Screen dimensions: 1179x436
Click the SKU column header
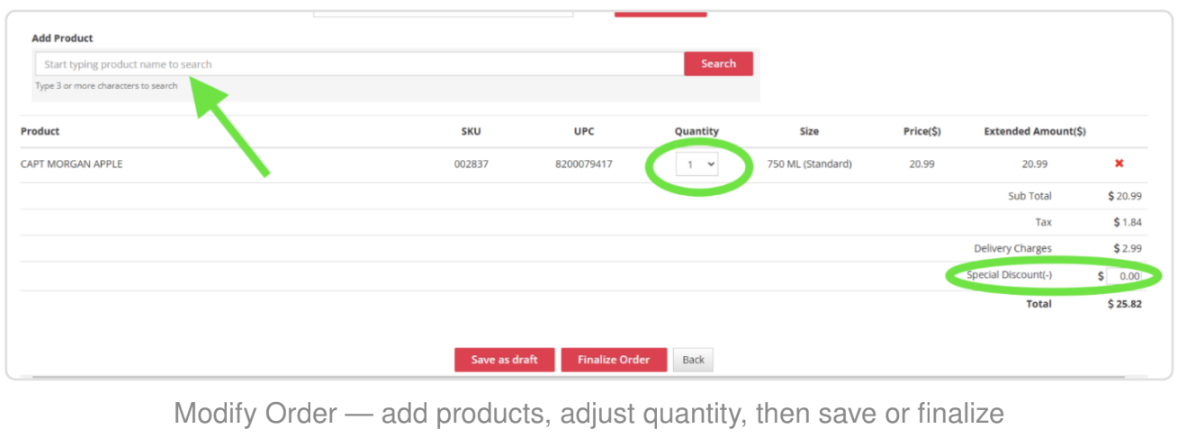(471, 132)
